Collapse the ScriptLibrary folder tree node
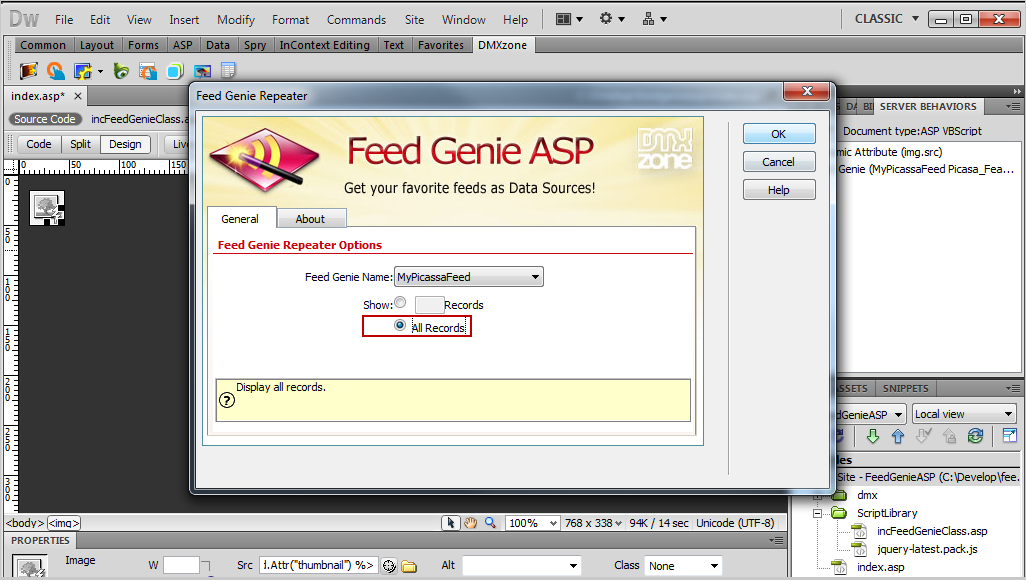1026x580 pixels. (x=817, y=513)
